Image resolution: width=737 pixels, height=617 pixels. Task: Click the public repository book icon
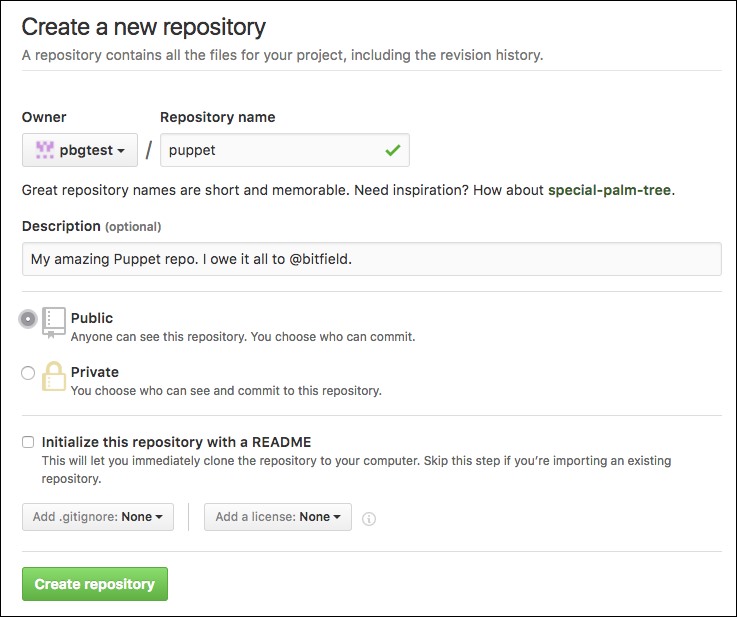click(54, 322)
